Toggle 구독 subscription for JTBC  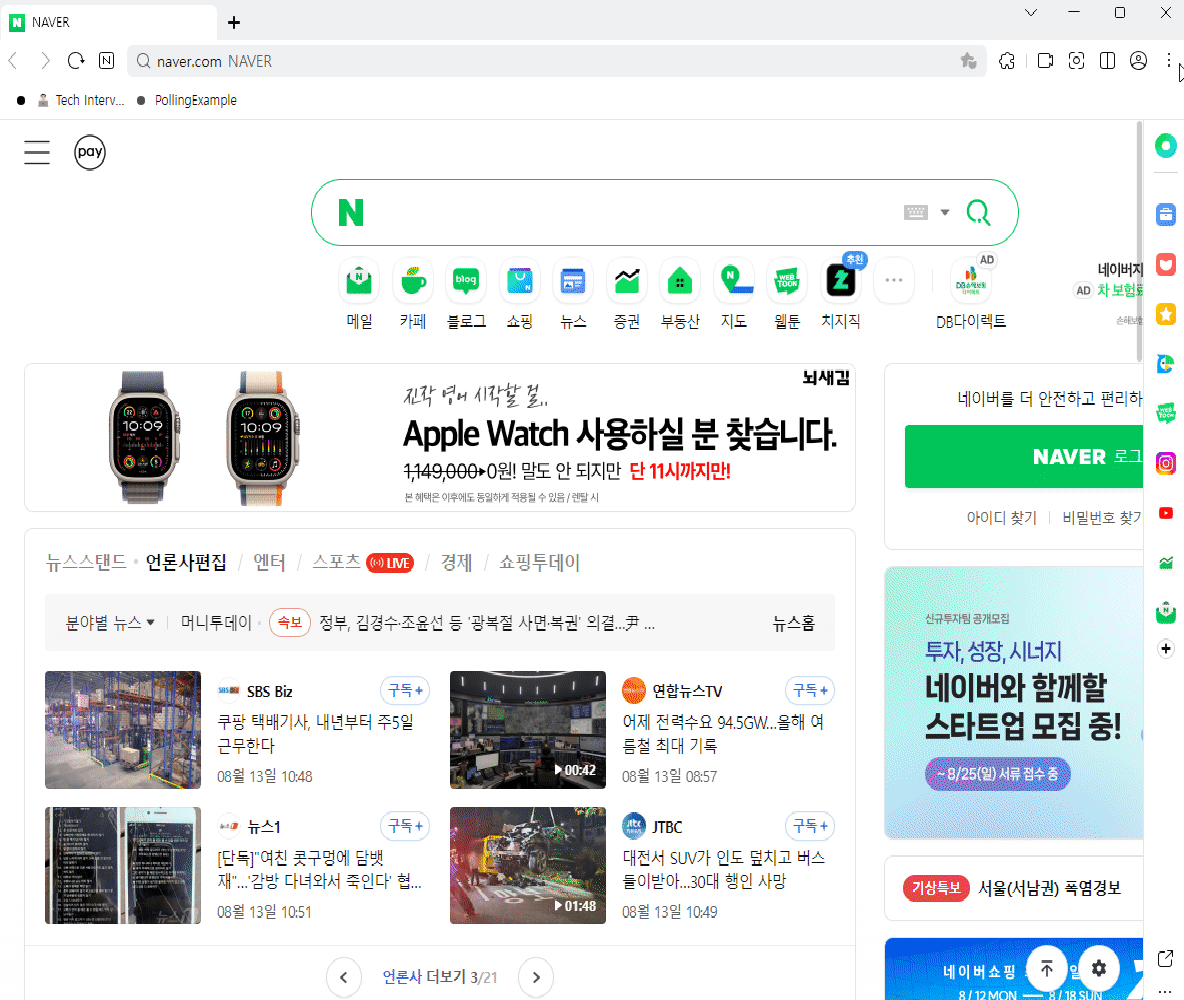click(x=810, y=827)
